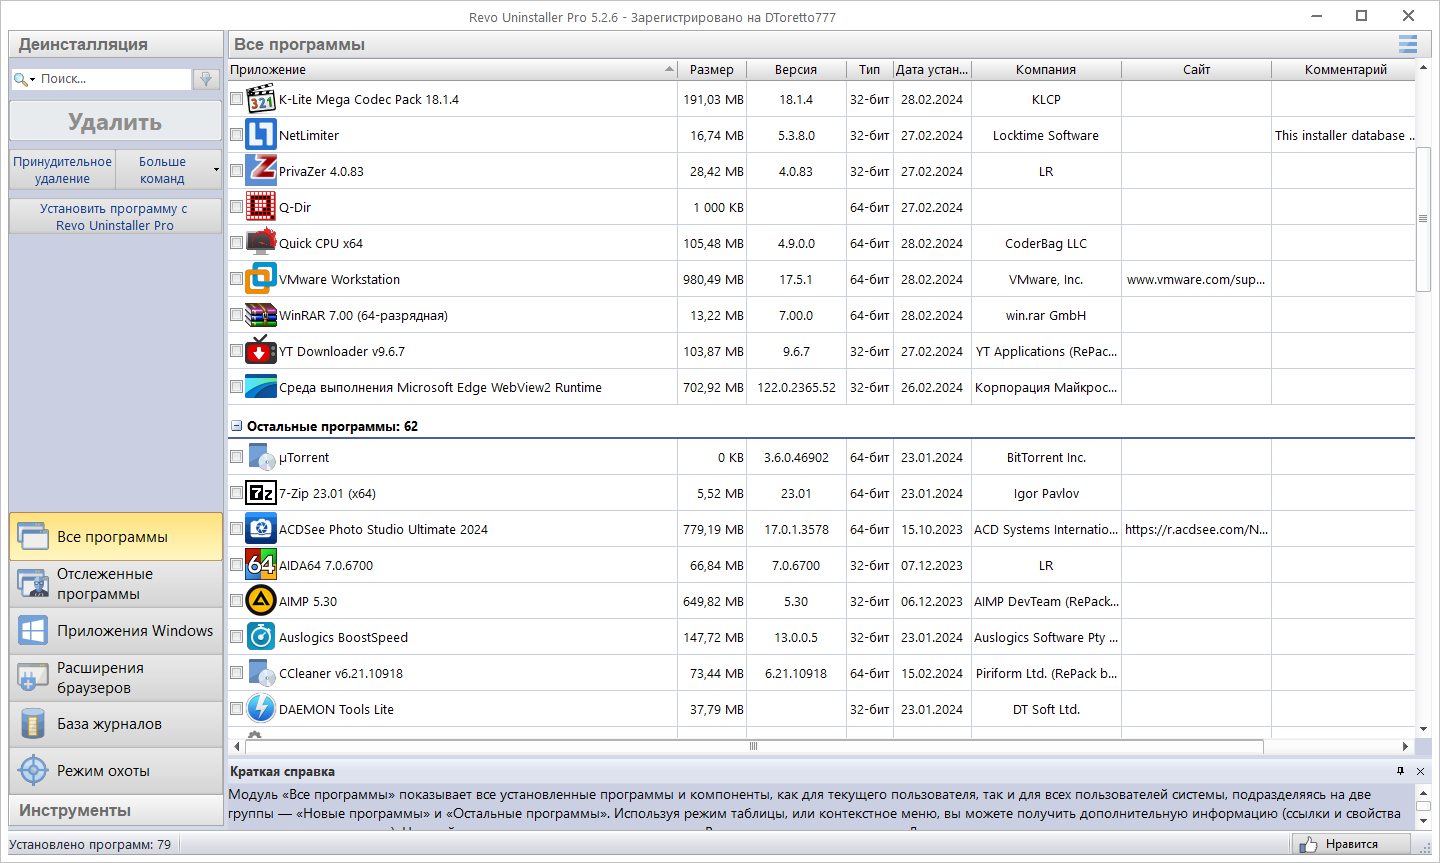Enable the checkbox beside Quick CPU x64
This screenshot has height=863, width=1440.
pyautogui.click(x=237, y=243)
